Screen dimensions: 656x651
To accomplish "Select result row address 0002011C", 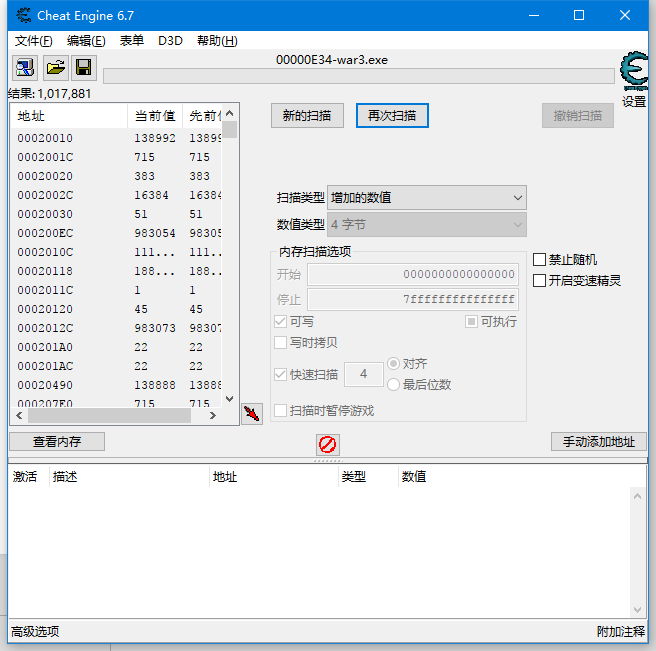I will [x=116, y=290].
